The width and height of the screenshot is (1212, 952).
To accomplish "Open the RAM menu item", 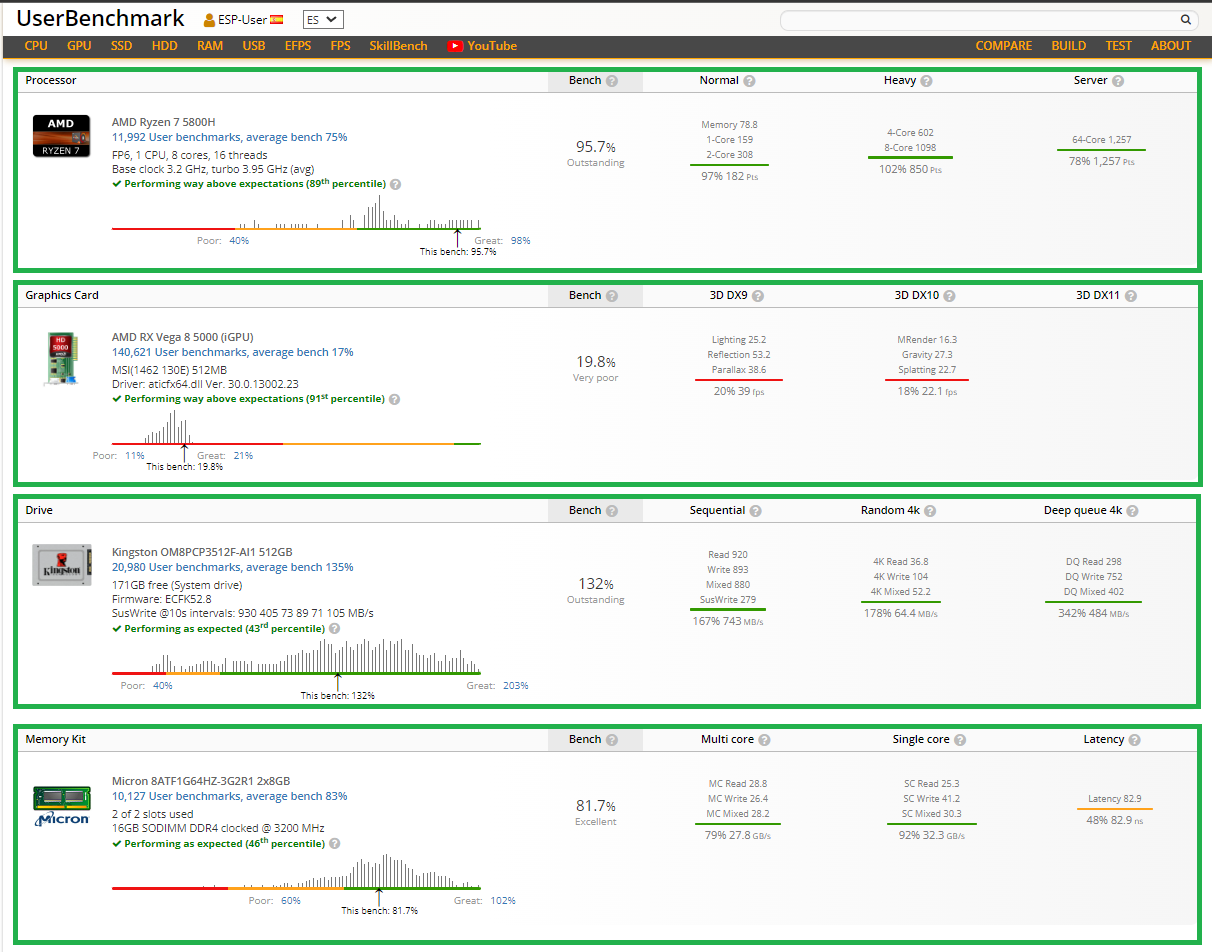I will (210, 46).
